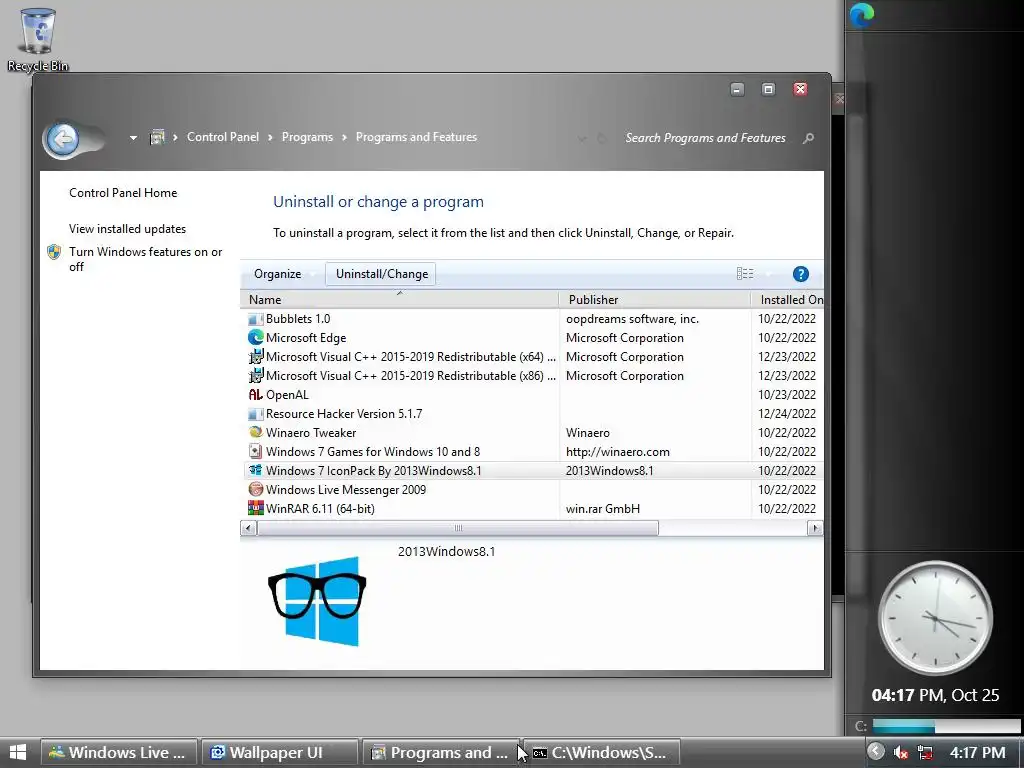Open the Windows Start button
This screenshot has width=1024, height=768.
pyautogui.click(x=18, y=752)
